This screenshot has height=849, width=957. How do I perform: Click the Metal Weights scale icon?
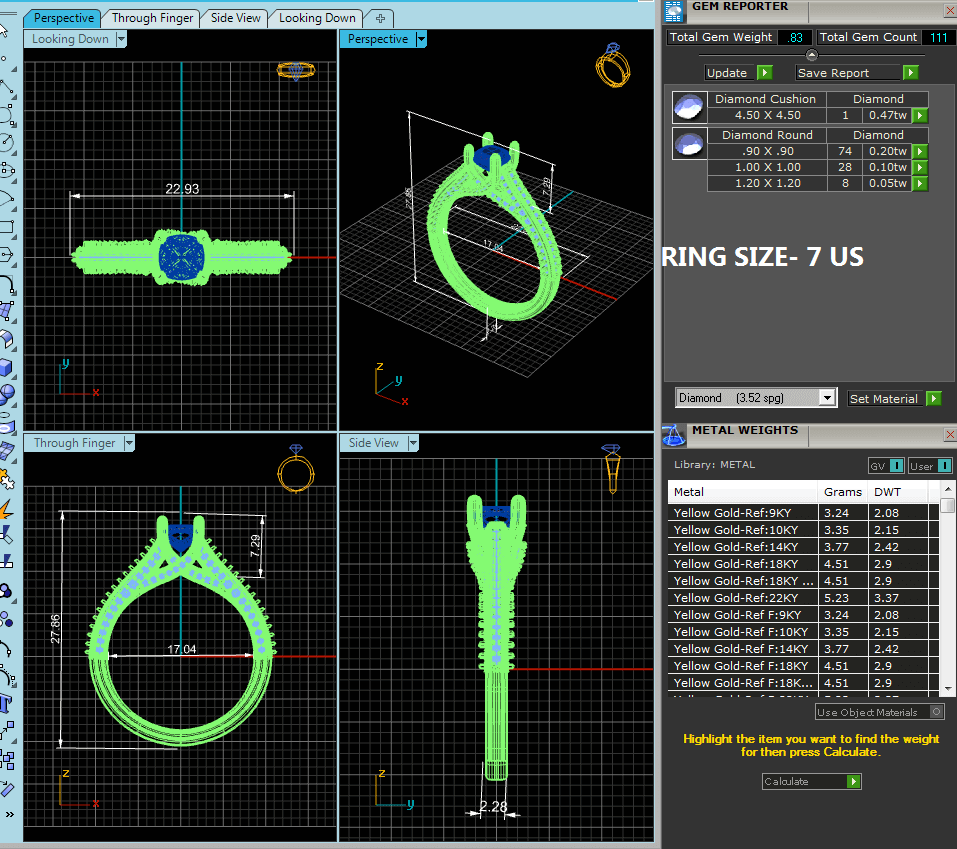tap(675, 434)
